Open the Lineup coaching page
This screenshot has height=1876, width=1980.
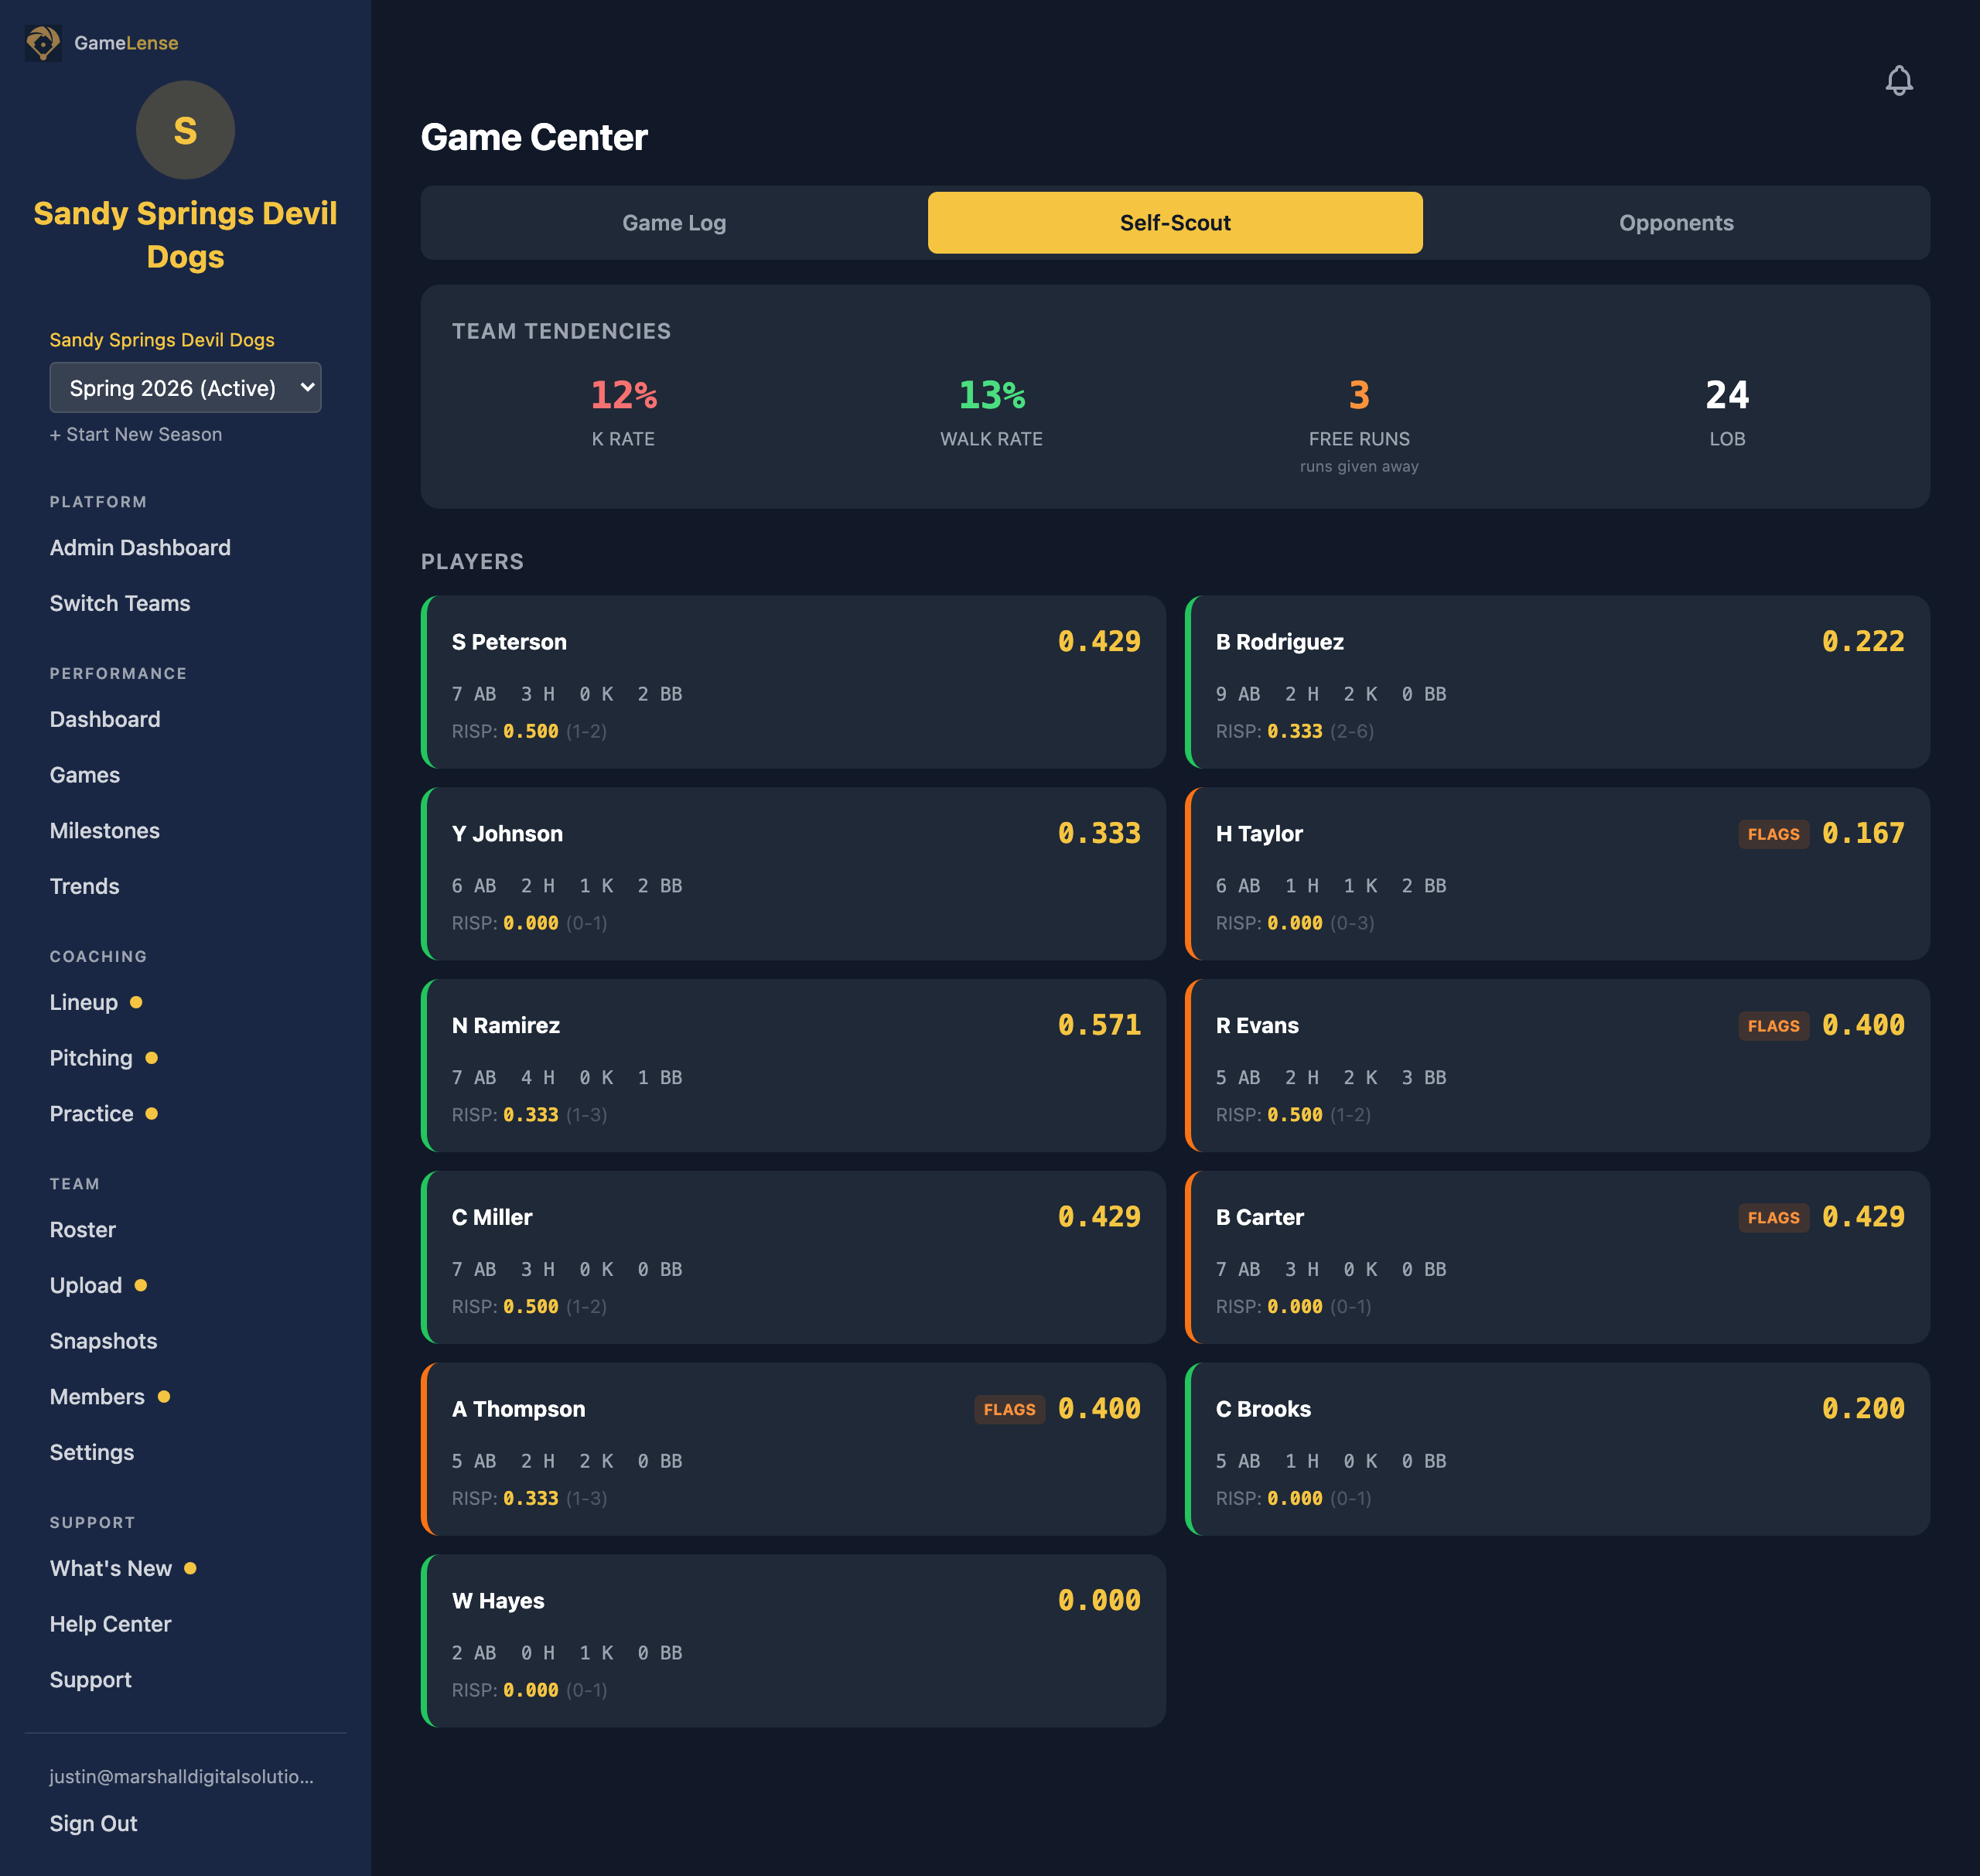(x=84, y=1002)
